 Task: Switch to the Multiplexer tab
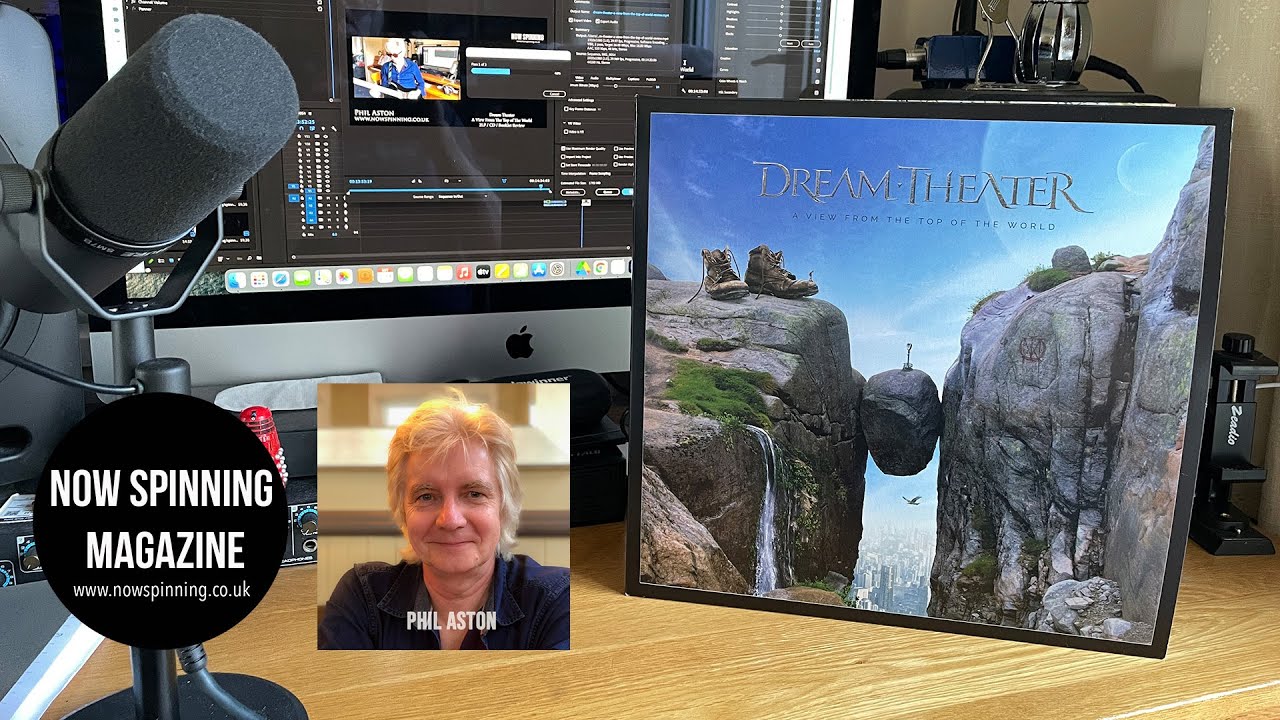click(613, 78)
